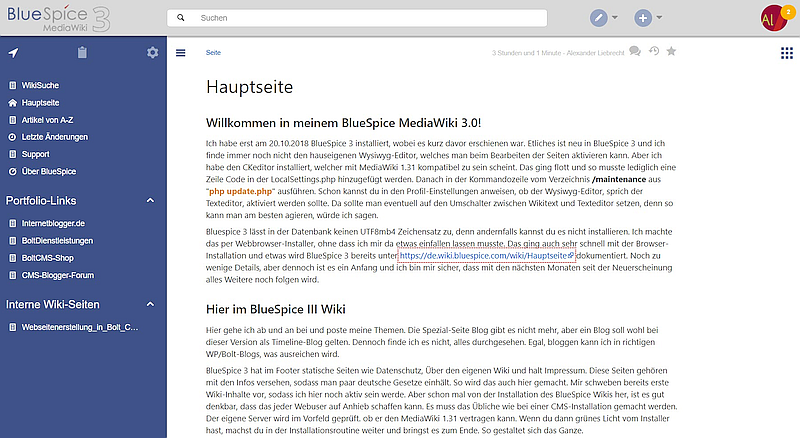Image resolution: width=800 pixels, height=438 pixels.
Task: Open Letzte Änderungen in sidebar
Action: [x=55, y=137]
